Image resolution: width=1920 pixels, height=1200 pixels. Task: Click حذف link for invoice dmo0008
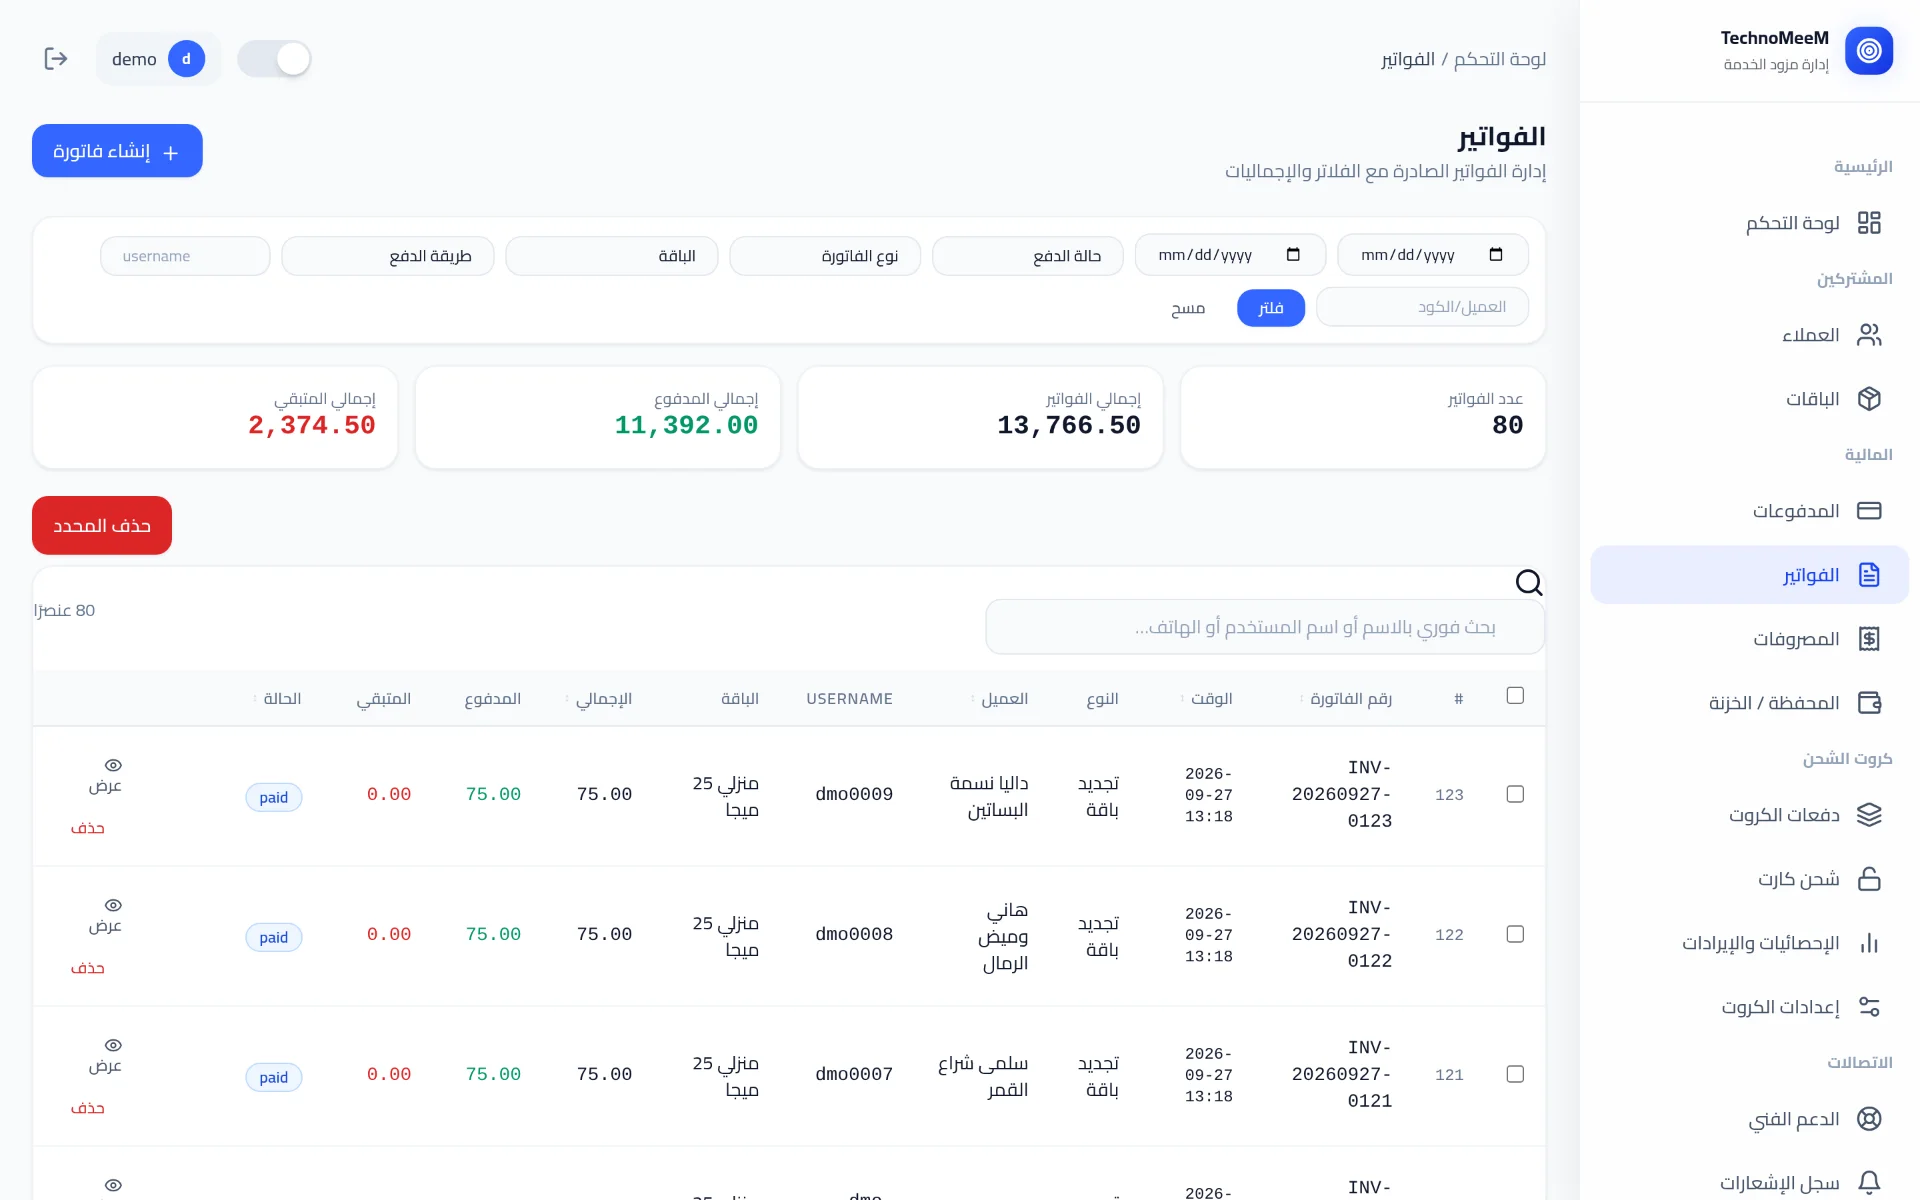coord(87,968)
